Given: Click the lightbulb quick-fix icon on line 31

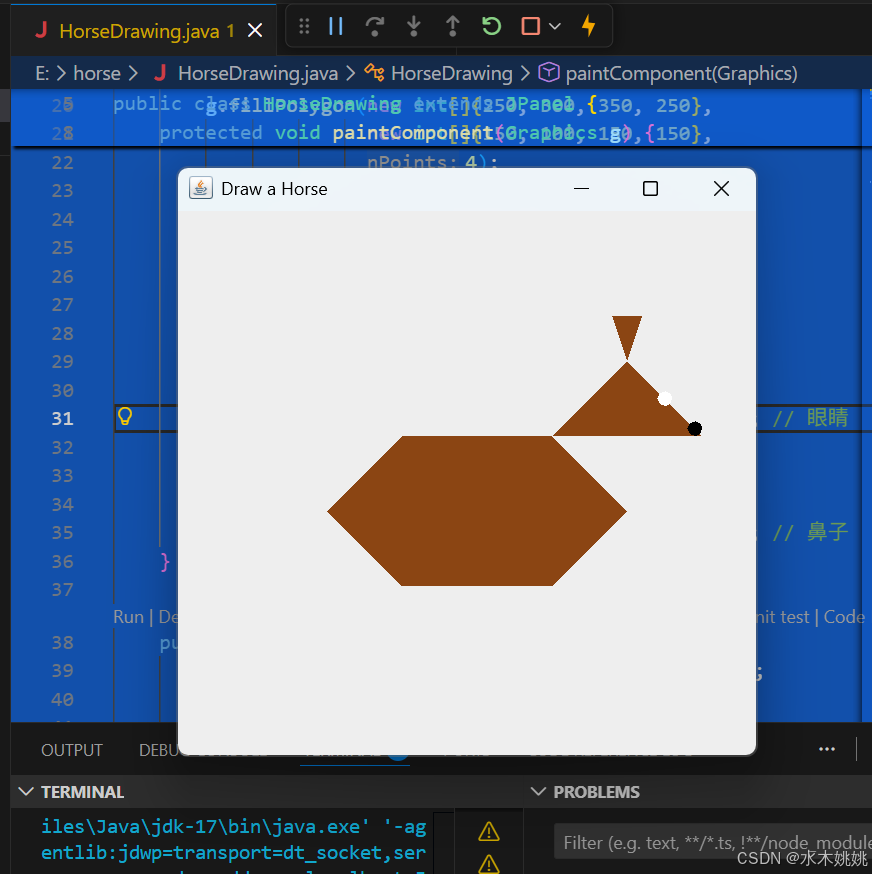Looking at the screenshot, I should tap(125, 416).
